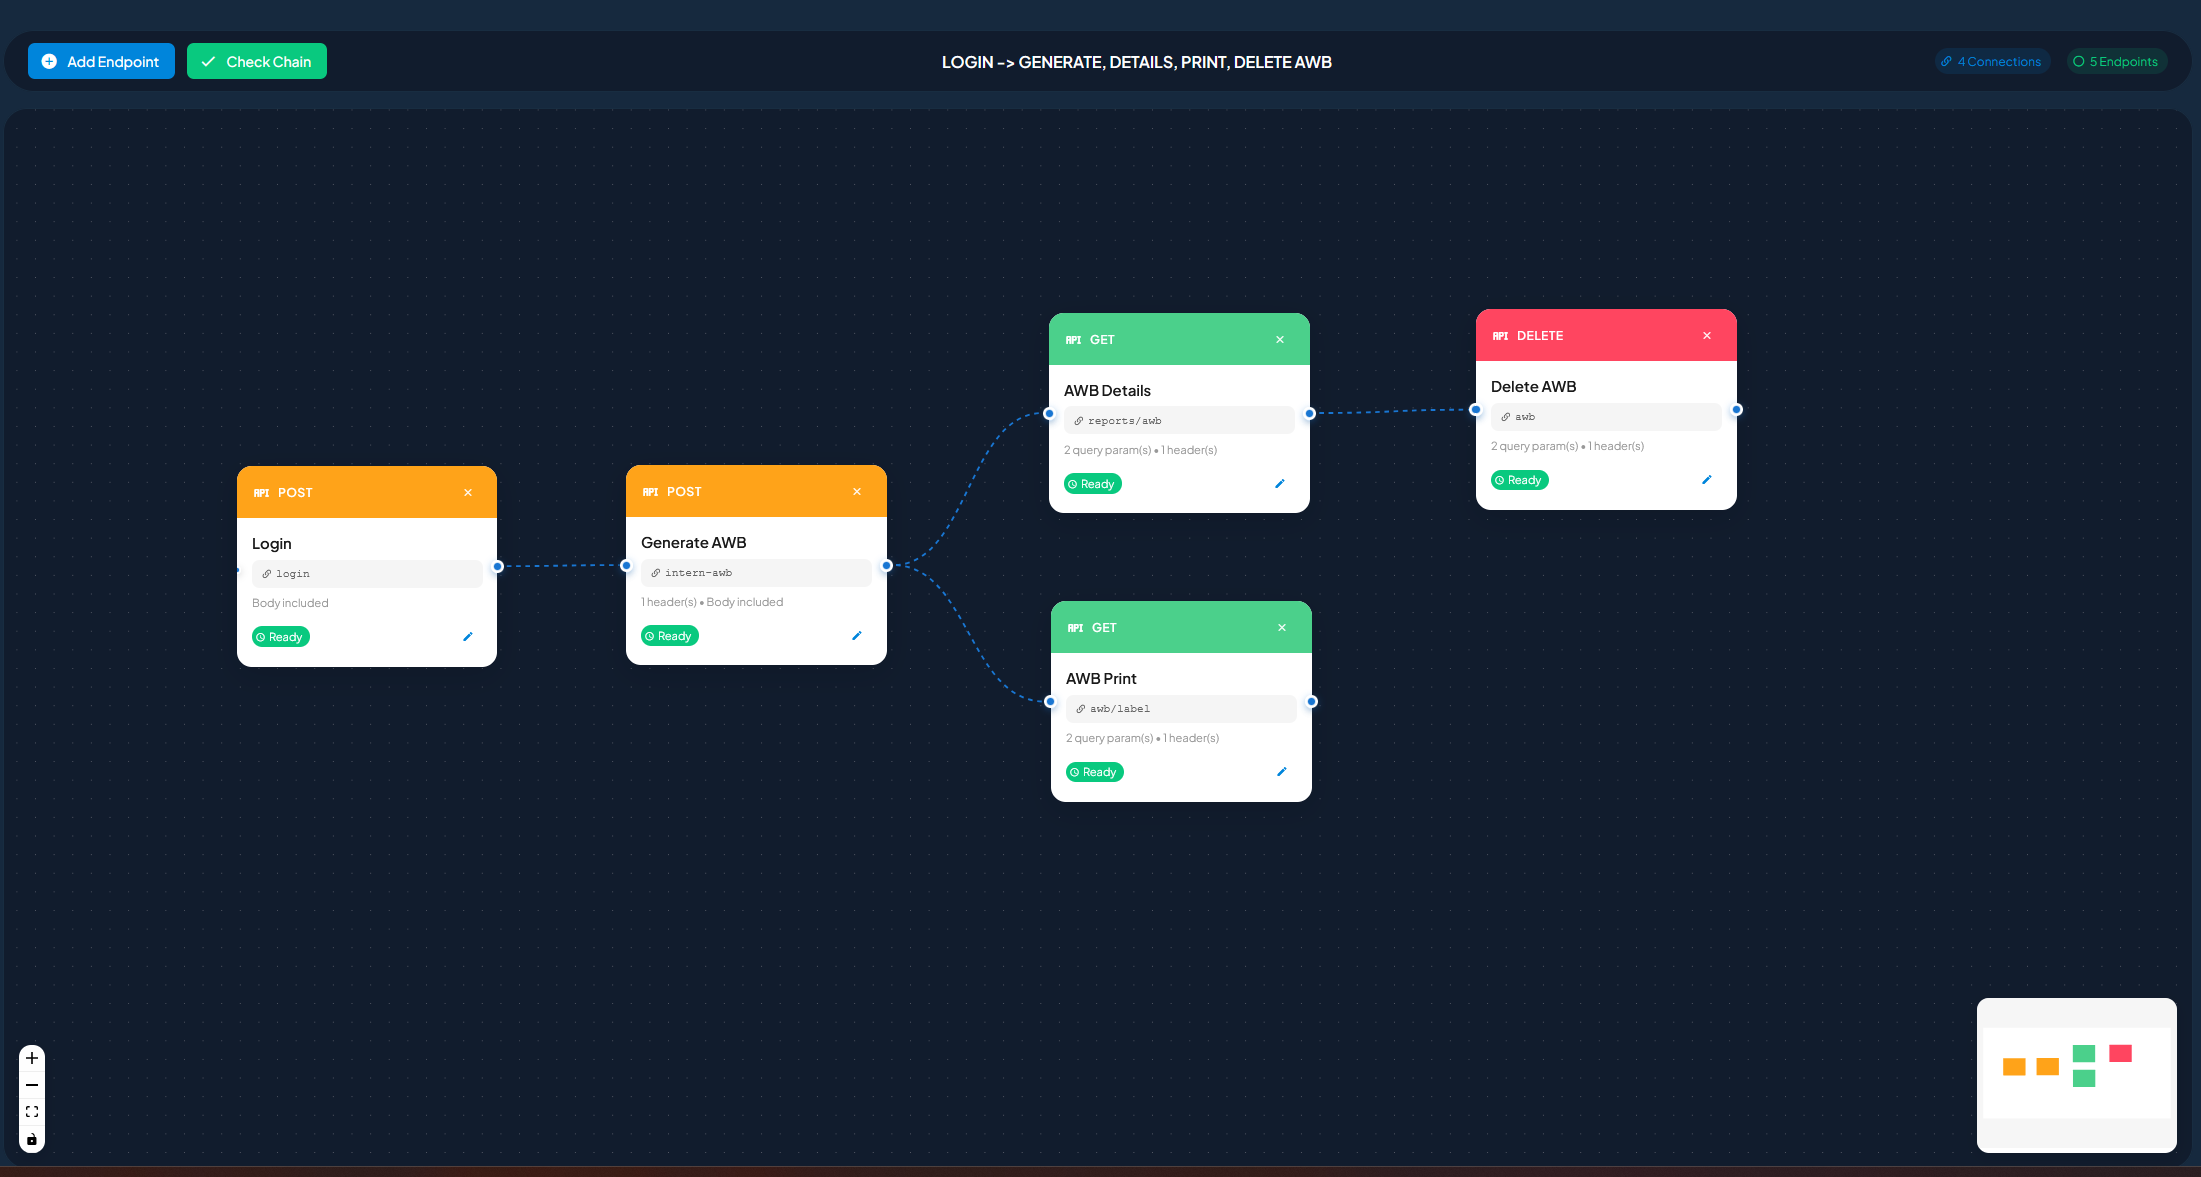Image resolution: width=2201 pixels, height=1177 pixels.
Task: Fit the chain to view
Action: pos(32,1111)
